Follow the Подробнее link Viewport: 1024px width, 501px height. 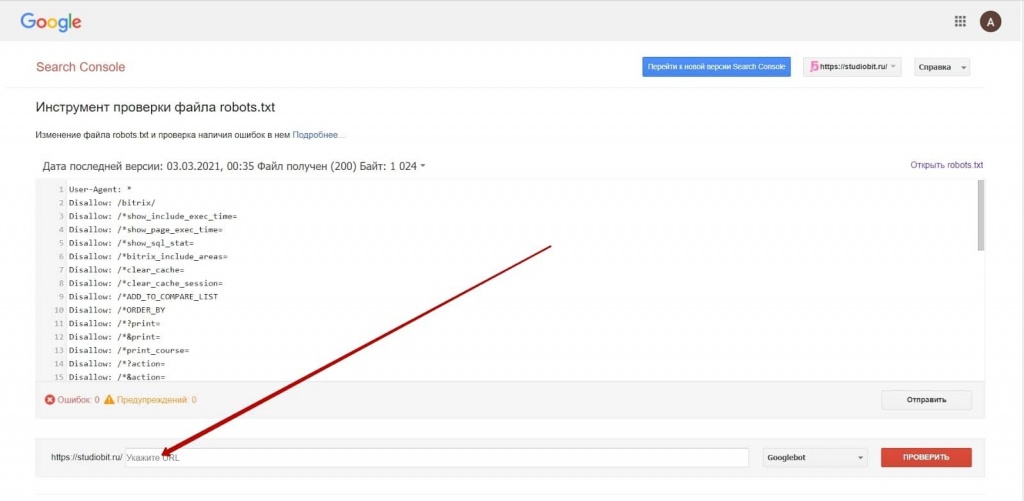[319, 134]
